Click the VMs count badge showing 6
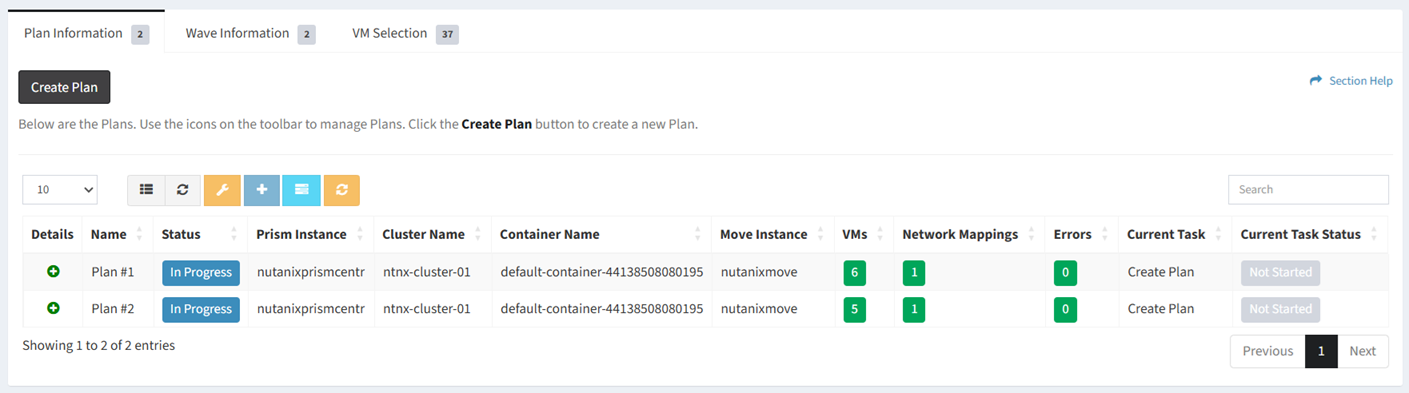The height and width of the screenshot is (393, 1409). 854,272
